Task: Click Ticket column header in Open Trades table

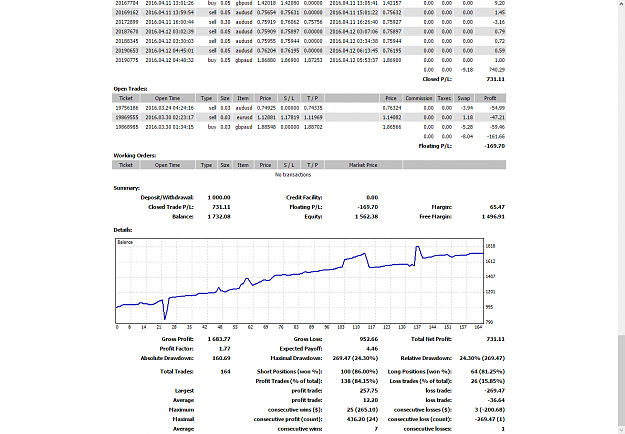Action: pyautogui.click(x=126, y=98)
